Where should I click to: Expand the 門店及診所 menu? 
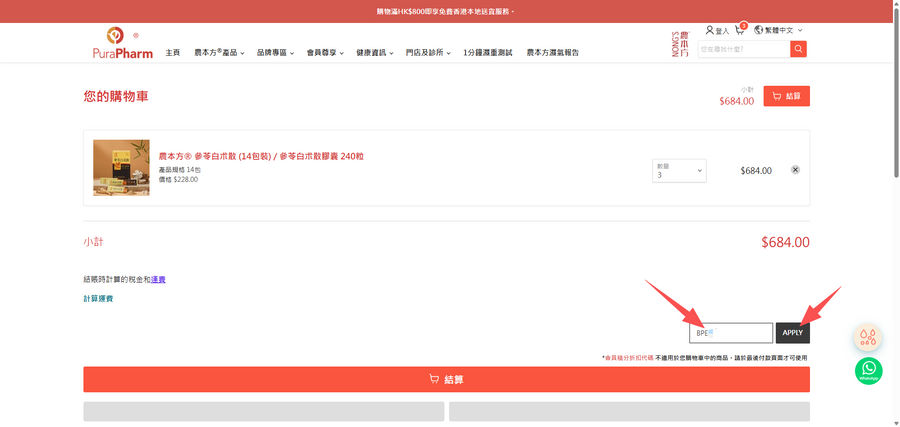428,52
